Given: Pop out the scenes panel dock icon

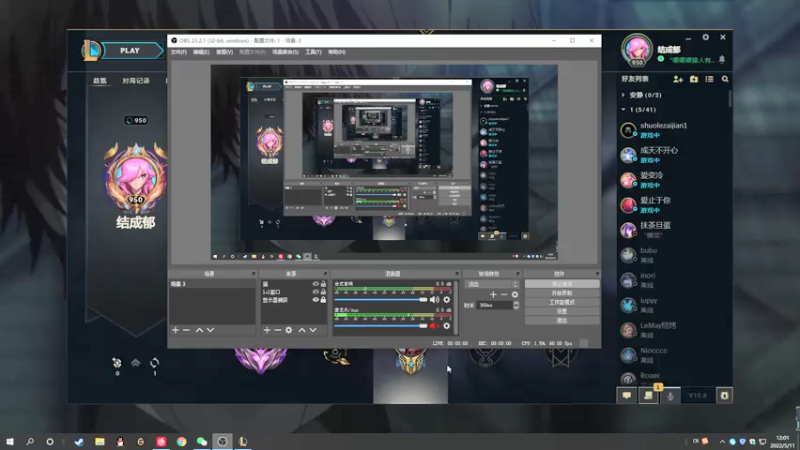Looking at the screenshot, I should 253,274.
